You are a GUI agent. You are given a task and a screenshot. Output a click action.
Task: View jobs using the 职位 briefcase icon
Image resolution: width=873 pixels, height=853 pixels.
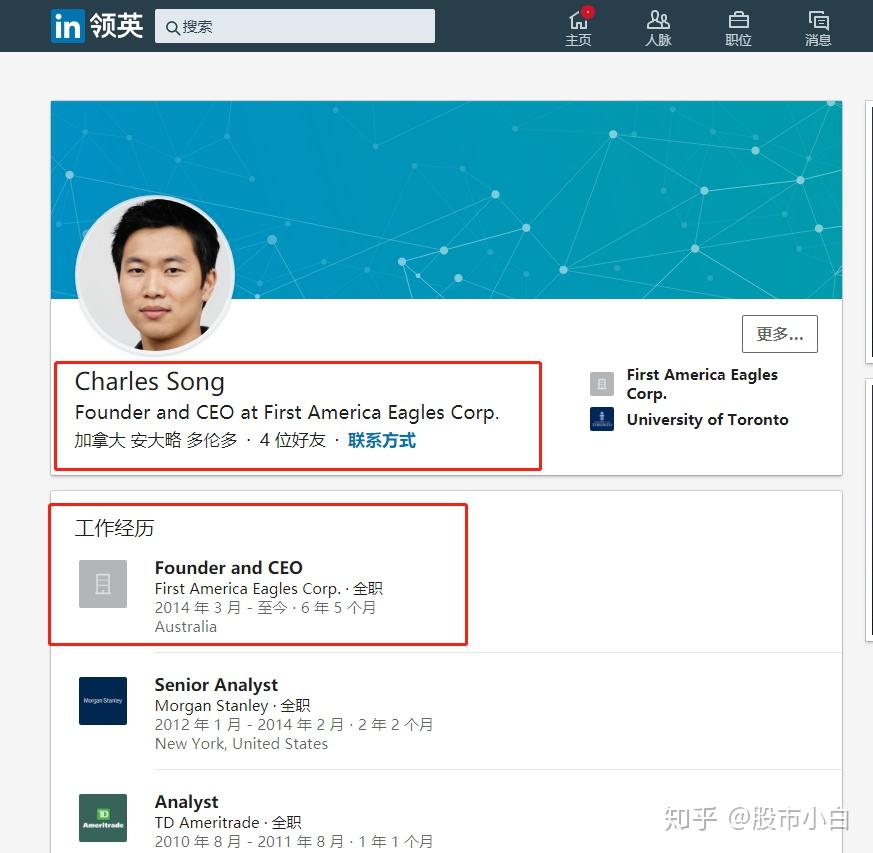pos(738,27)
